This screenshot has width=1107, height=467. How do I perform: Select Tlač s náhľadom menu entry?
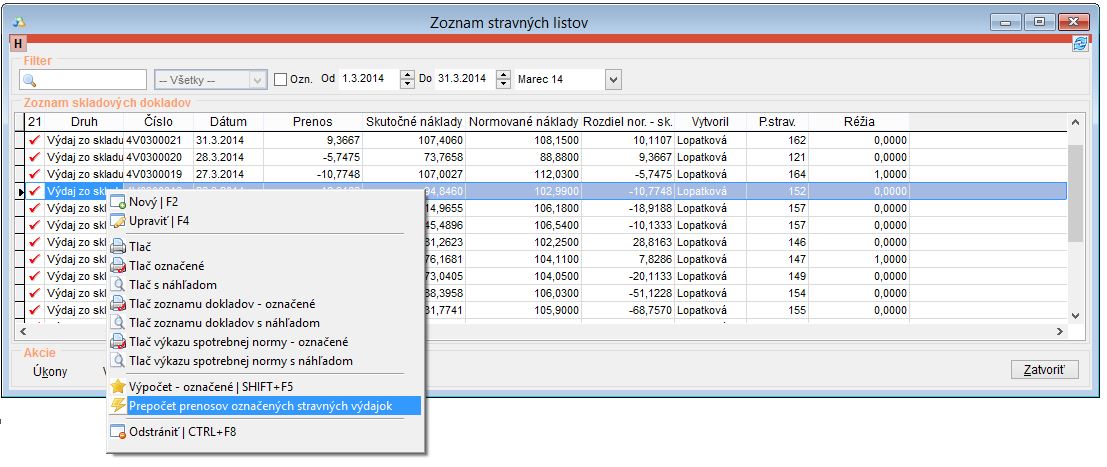click(x=173, y=285)
